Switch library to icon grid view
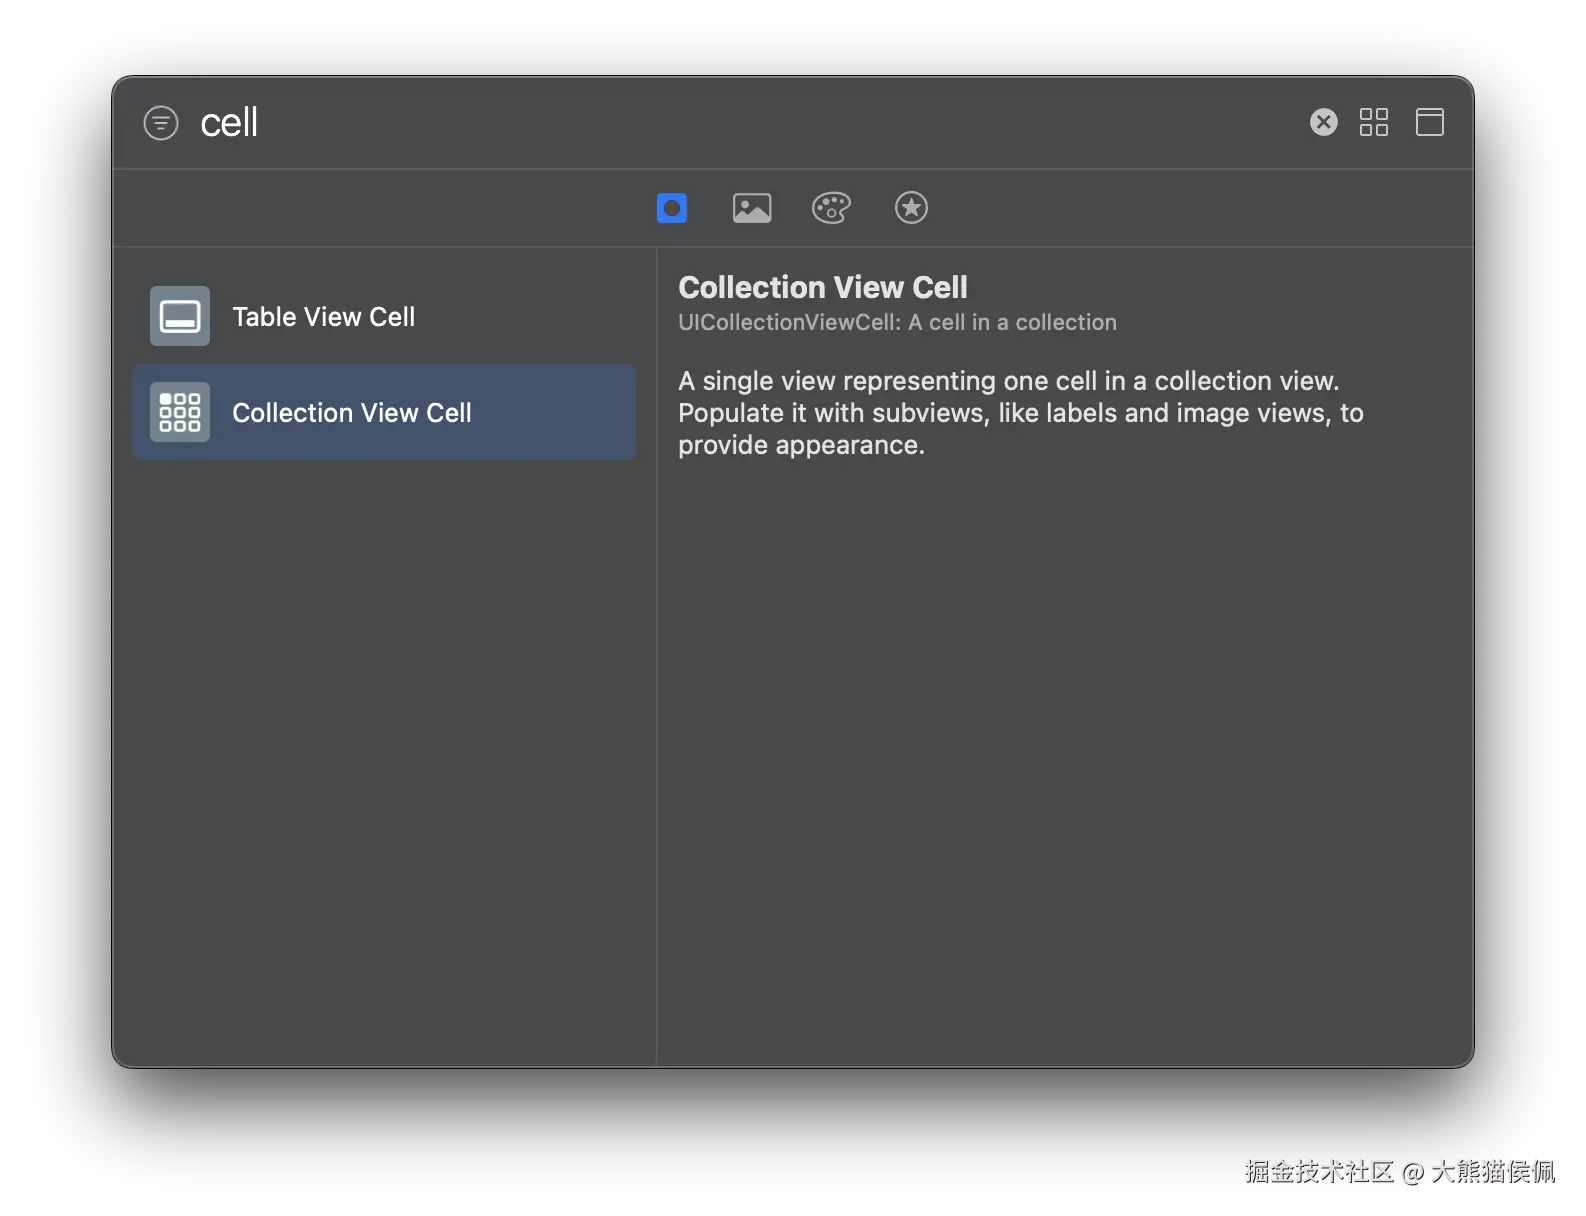 1374,122
